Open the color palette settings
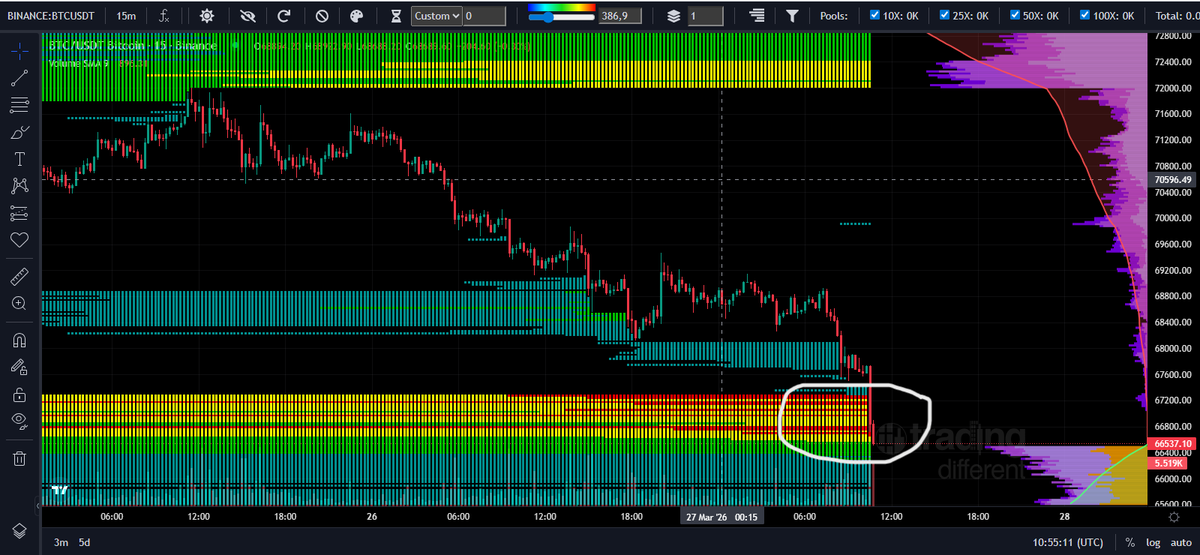This screenshot has width=1200, height=555. 358,16
